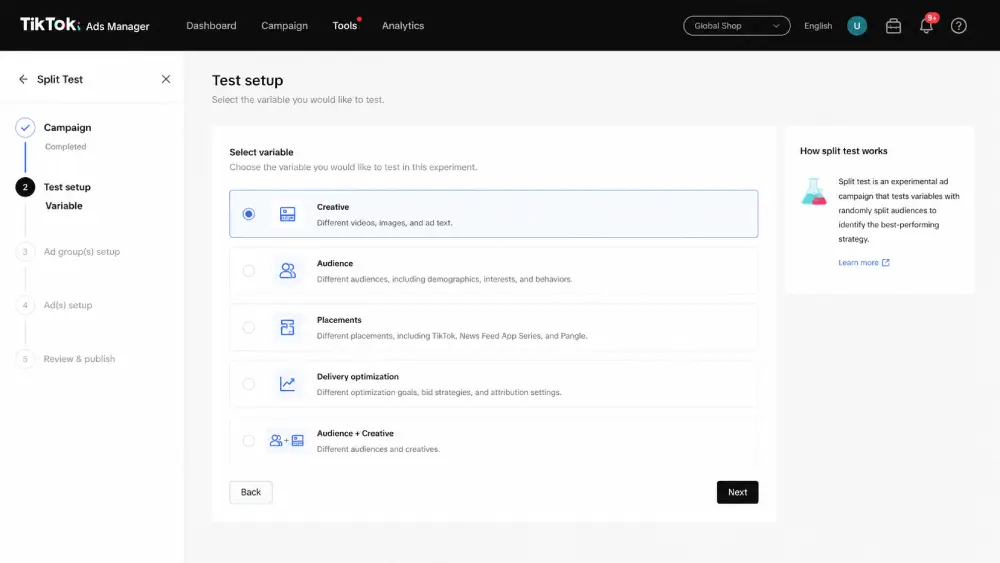Click the Placements layout icon
Image resolution: width=1000 pixels, height=563 pixels.
[x=288, y=327]
